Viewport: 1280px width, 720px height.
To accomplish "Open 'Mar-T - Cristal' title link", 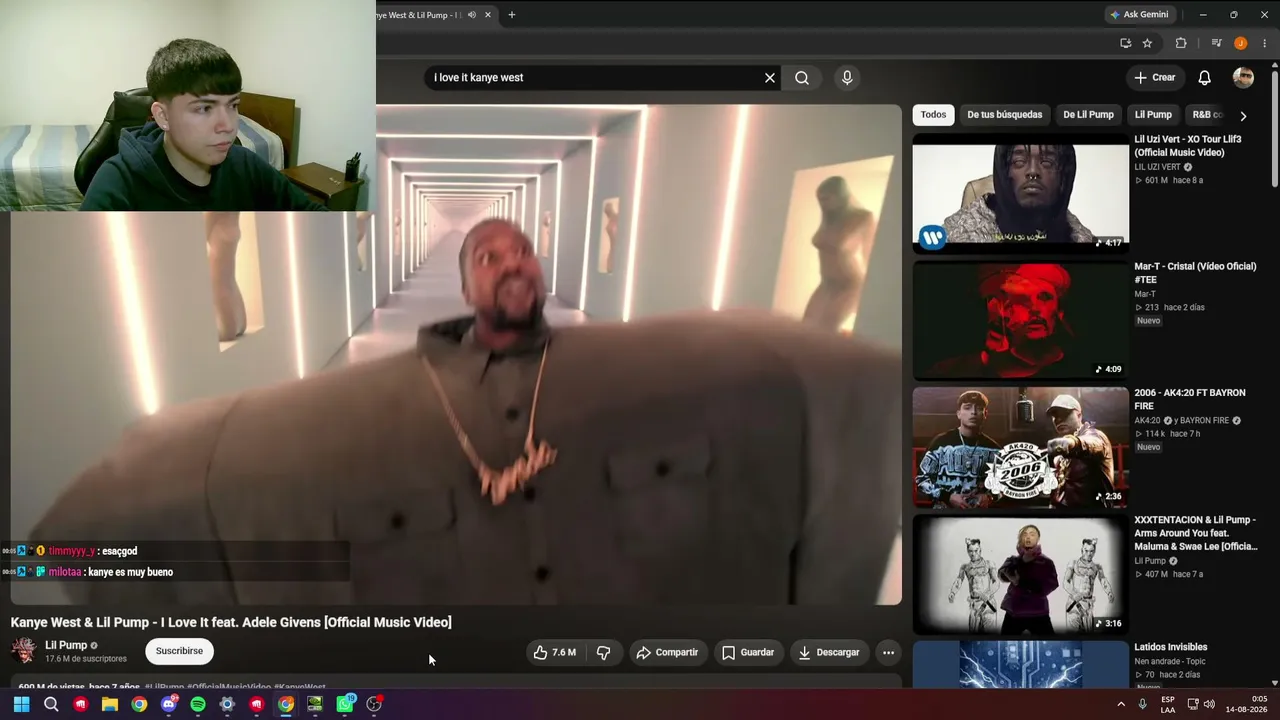I will pos(1195,273).
